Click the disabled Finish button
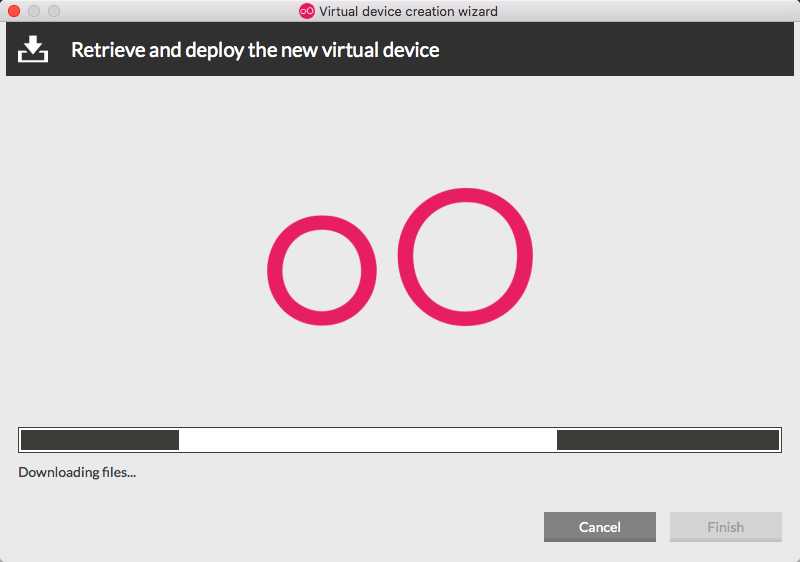This screenshot has height=562, width=800. coord(726,527)
